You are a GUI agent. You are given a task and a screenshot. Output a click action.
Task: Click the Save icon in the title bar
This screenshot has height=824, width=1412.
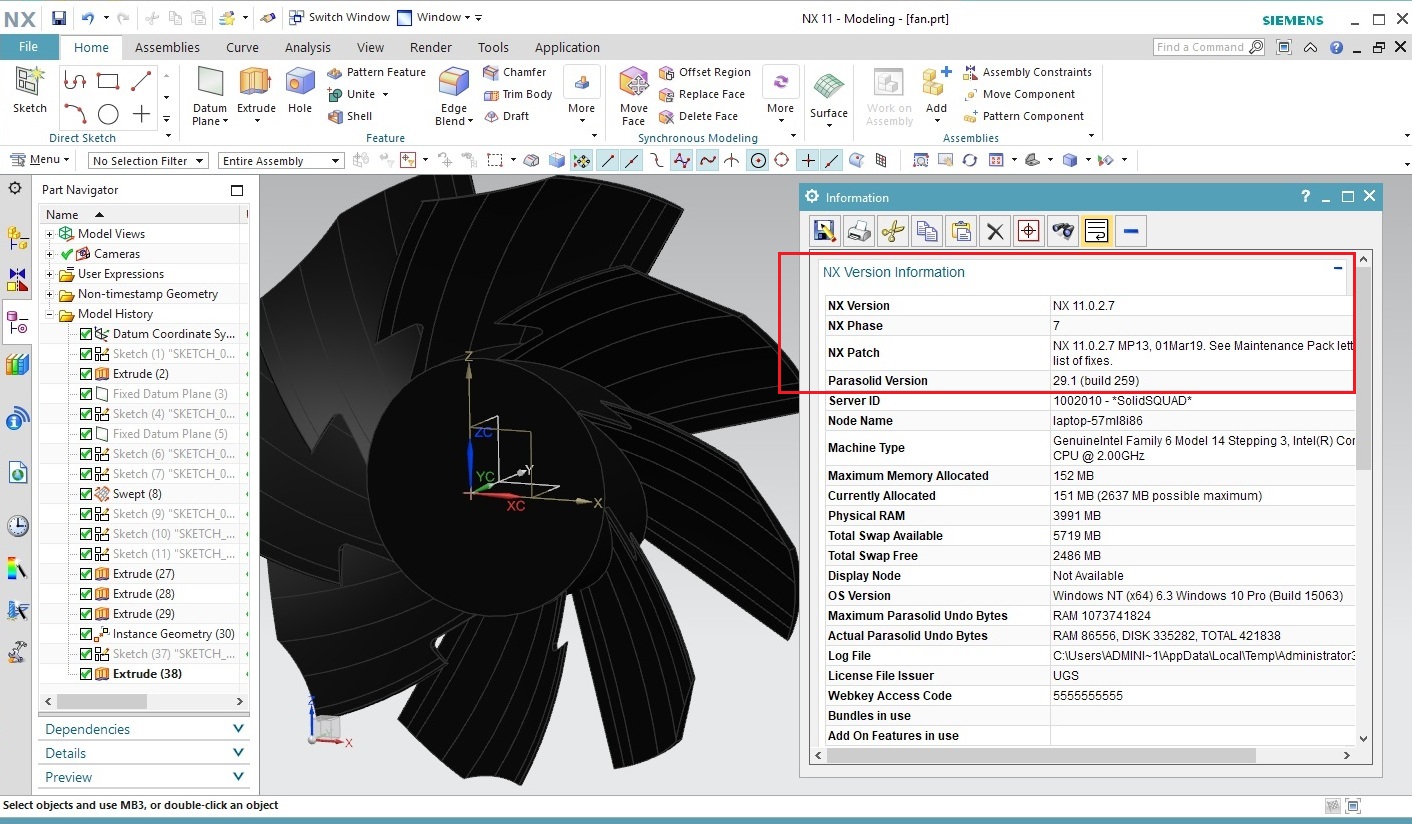tap(59, 17)
